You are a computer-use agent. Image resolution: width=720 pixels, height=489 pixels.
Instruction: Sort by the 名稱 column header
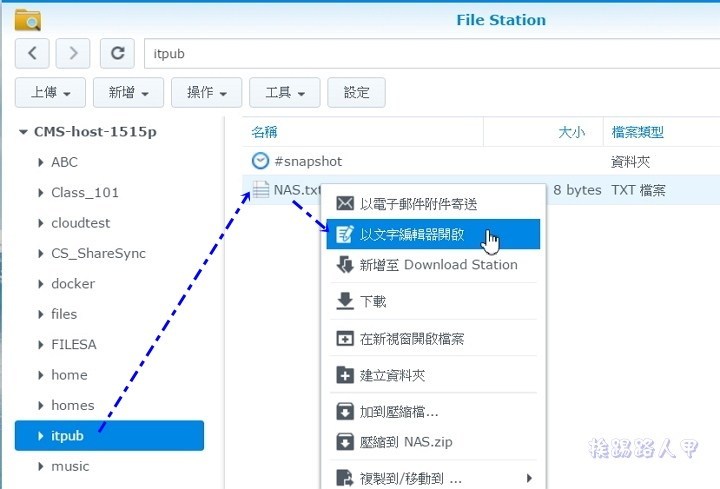point(363,132)
